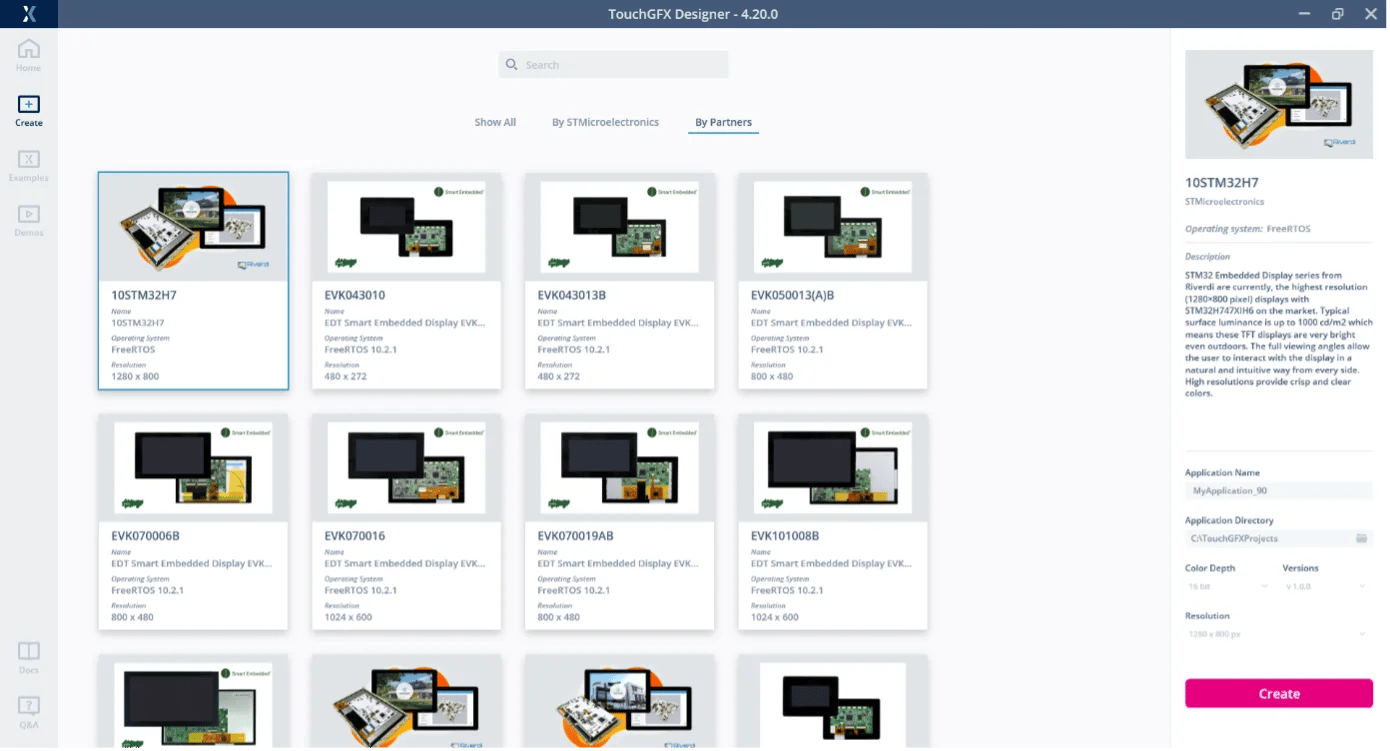This screenshot has width=1390, height=751.
Task: Click the search magnifier icon
Action: [512, 65]
